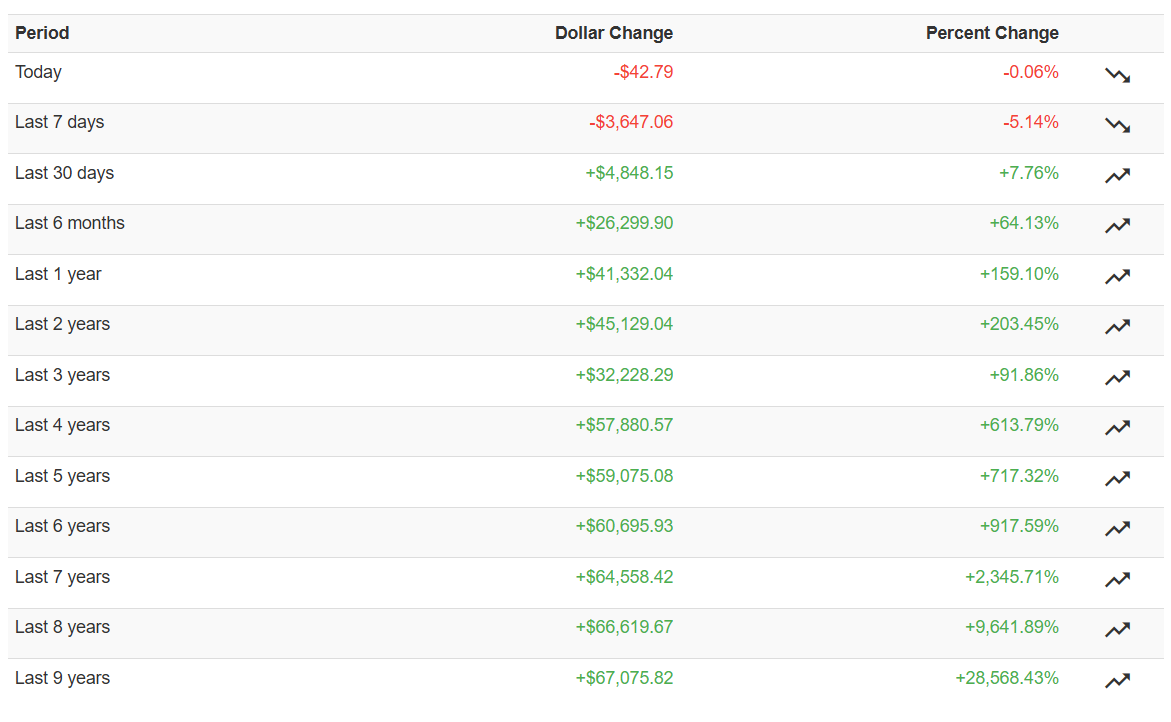
Task: Click the uptrend icon for Last 2 years
Action: pyautogui.click(x=1117, y=327)
